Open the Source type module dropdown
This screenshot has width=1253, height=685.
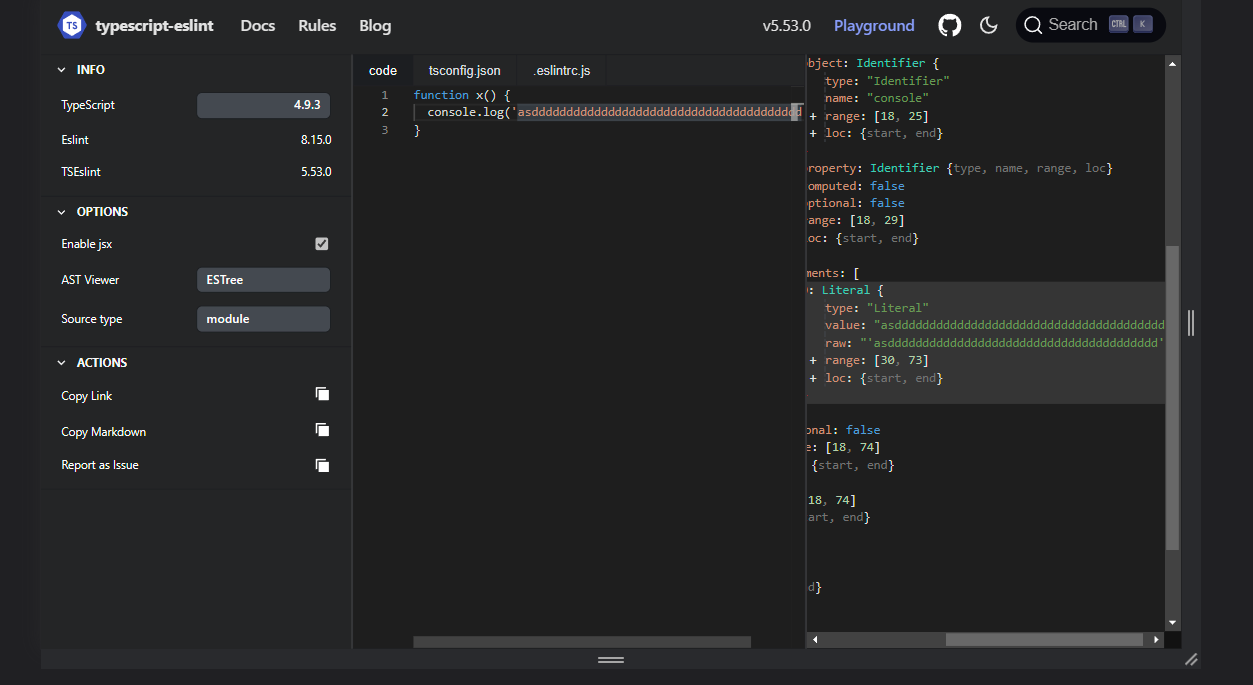tap(263, 319)
